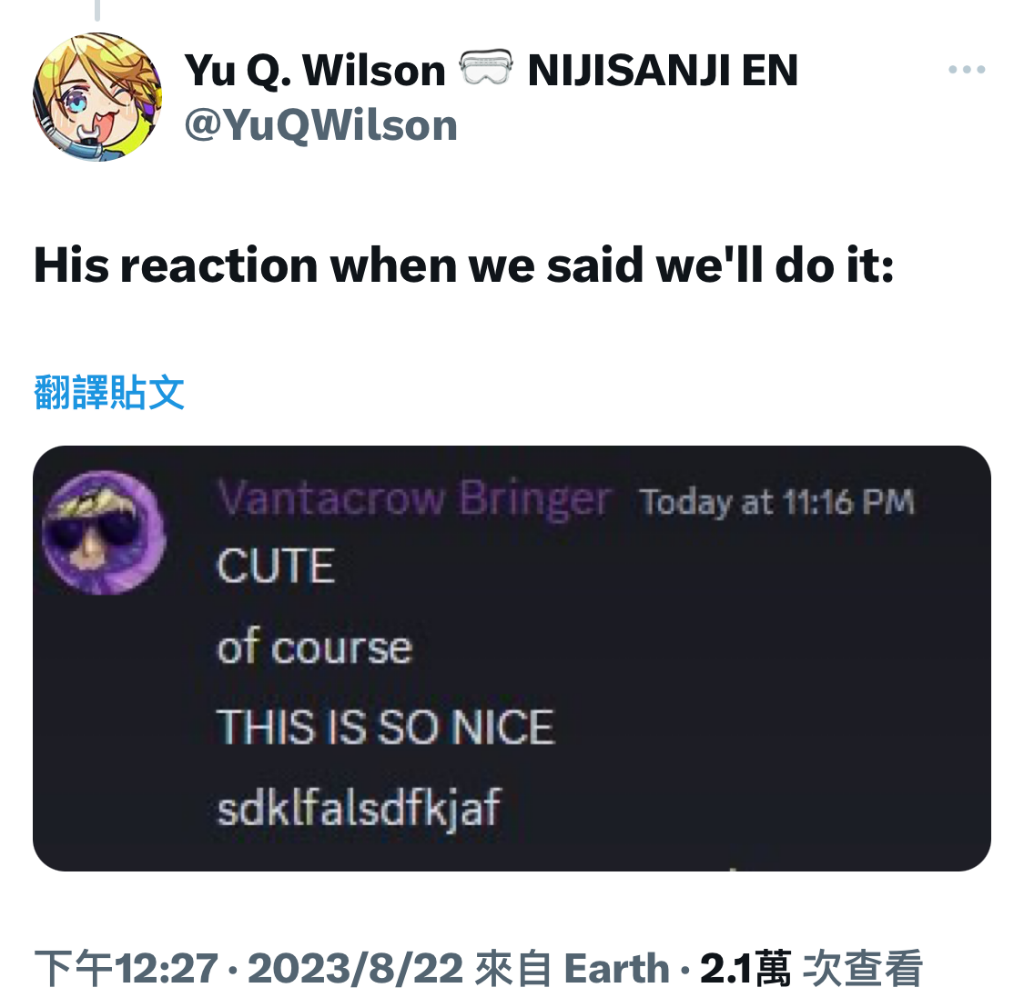Screen dimensions: 1024x1001
Task: Click the Today at 11:16 PM timestamp
Action: point(777,502)
